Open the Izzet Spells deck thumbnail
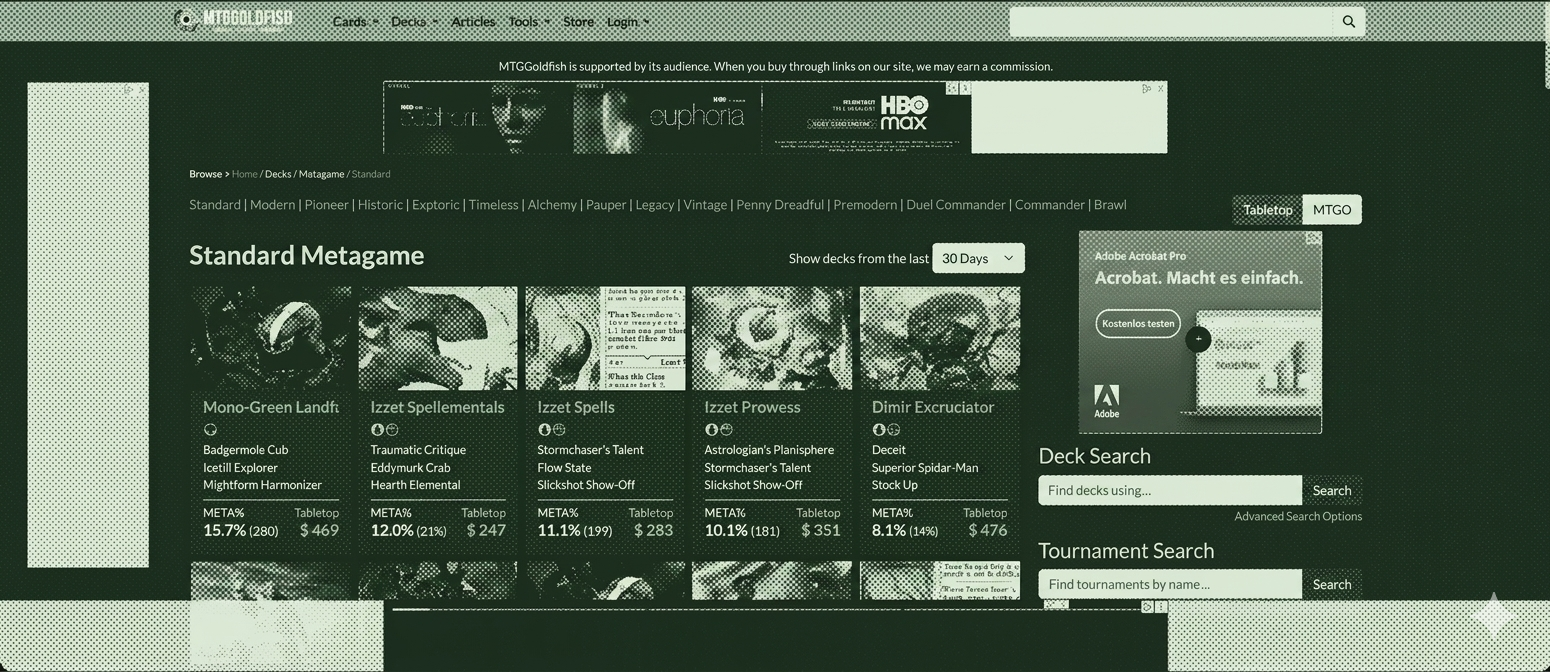The height and width of the screenshot is (672, 1550). coord(605,338)
